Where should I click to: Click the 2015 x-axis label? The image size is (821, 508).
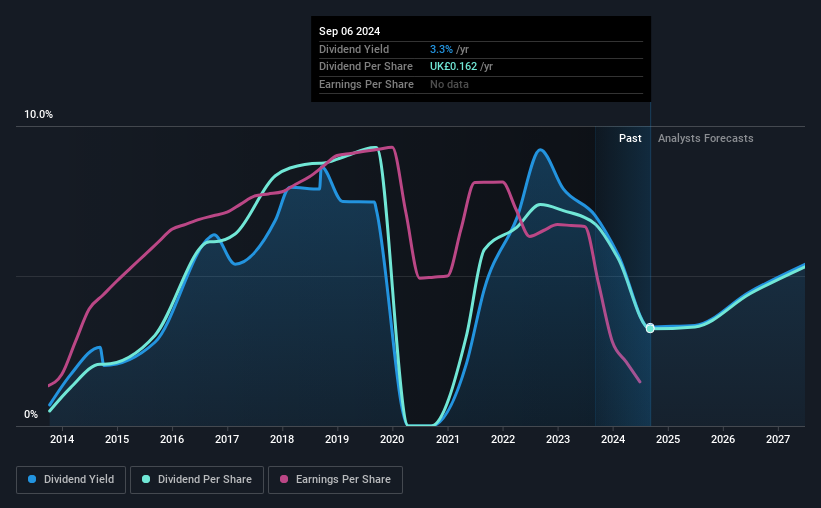click(x=117, y=439)
